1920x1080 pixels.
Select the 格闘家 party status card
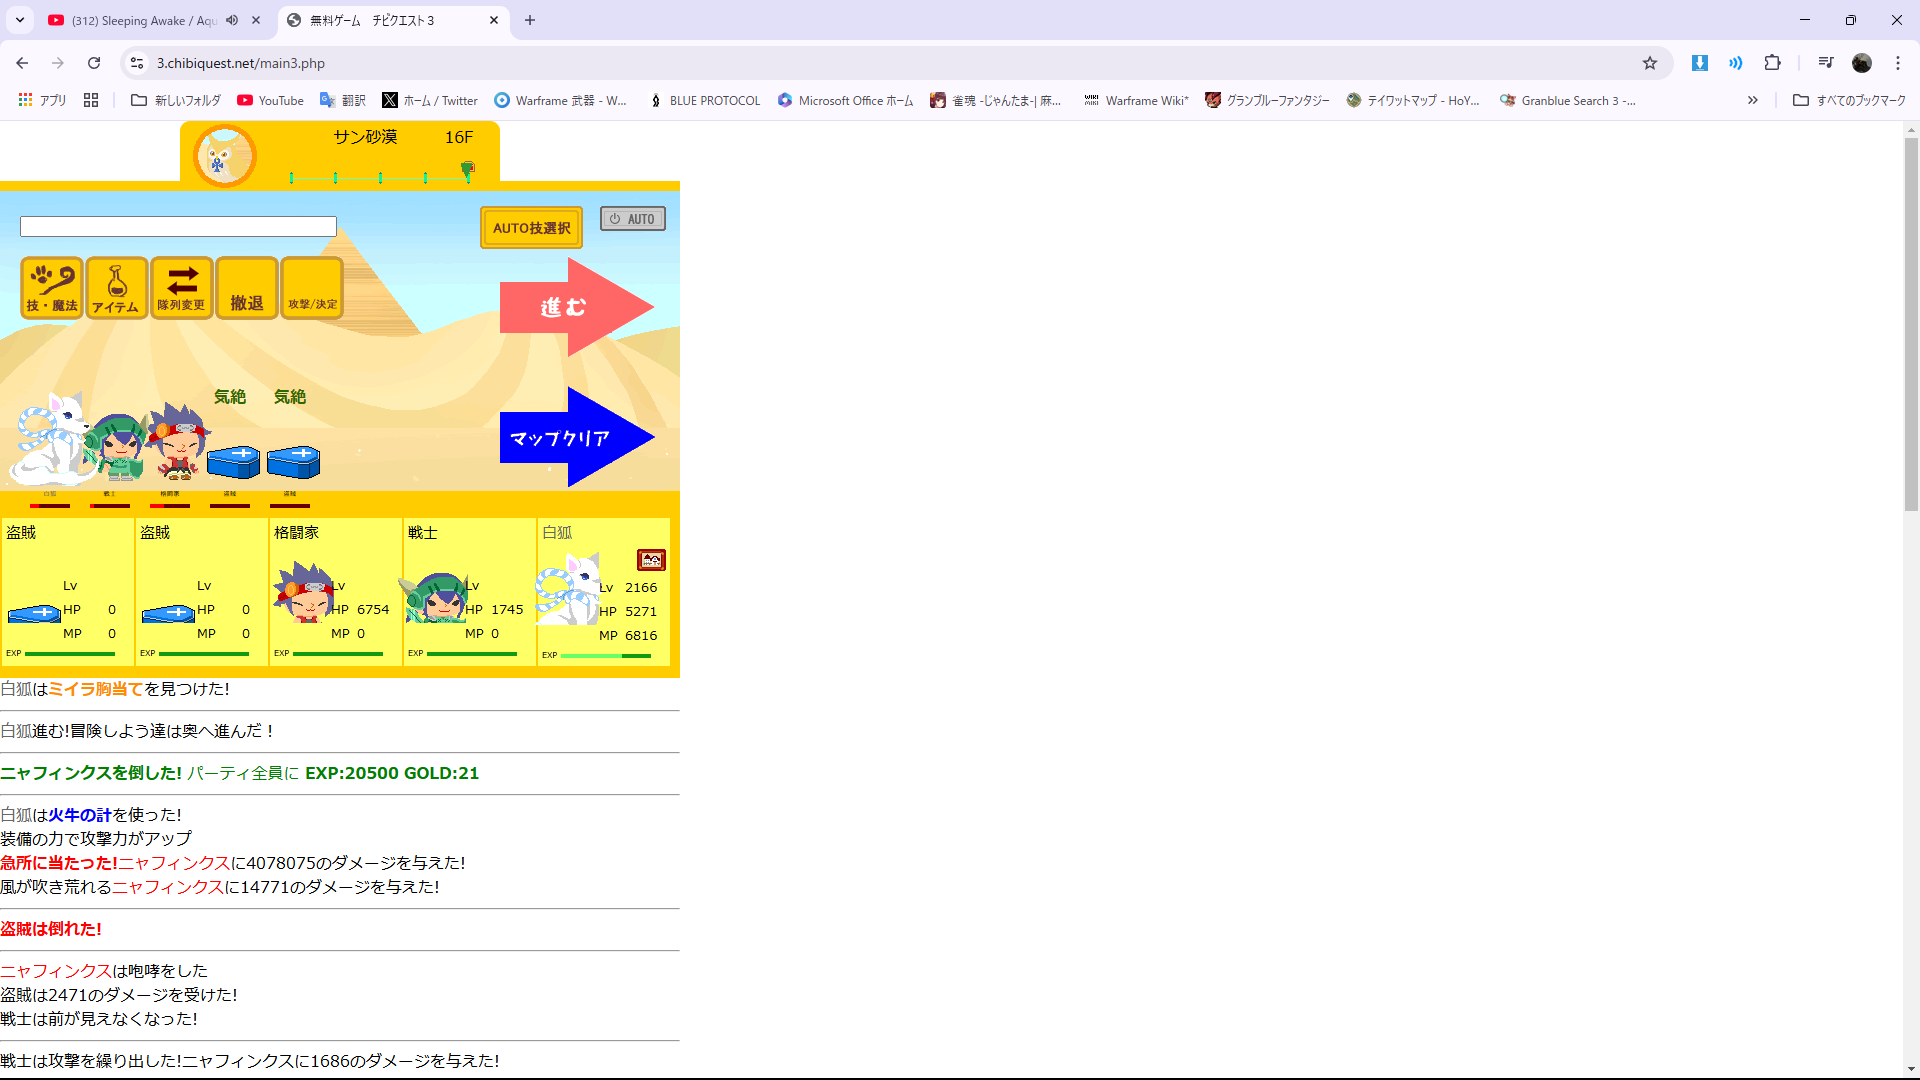click(x=335, y=592)
